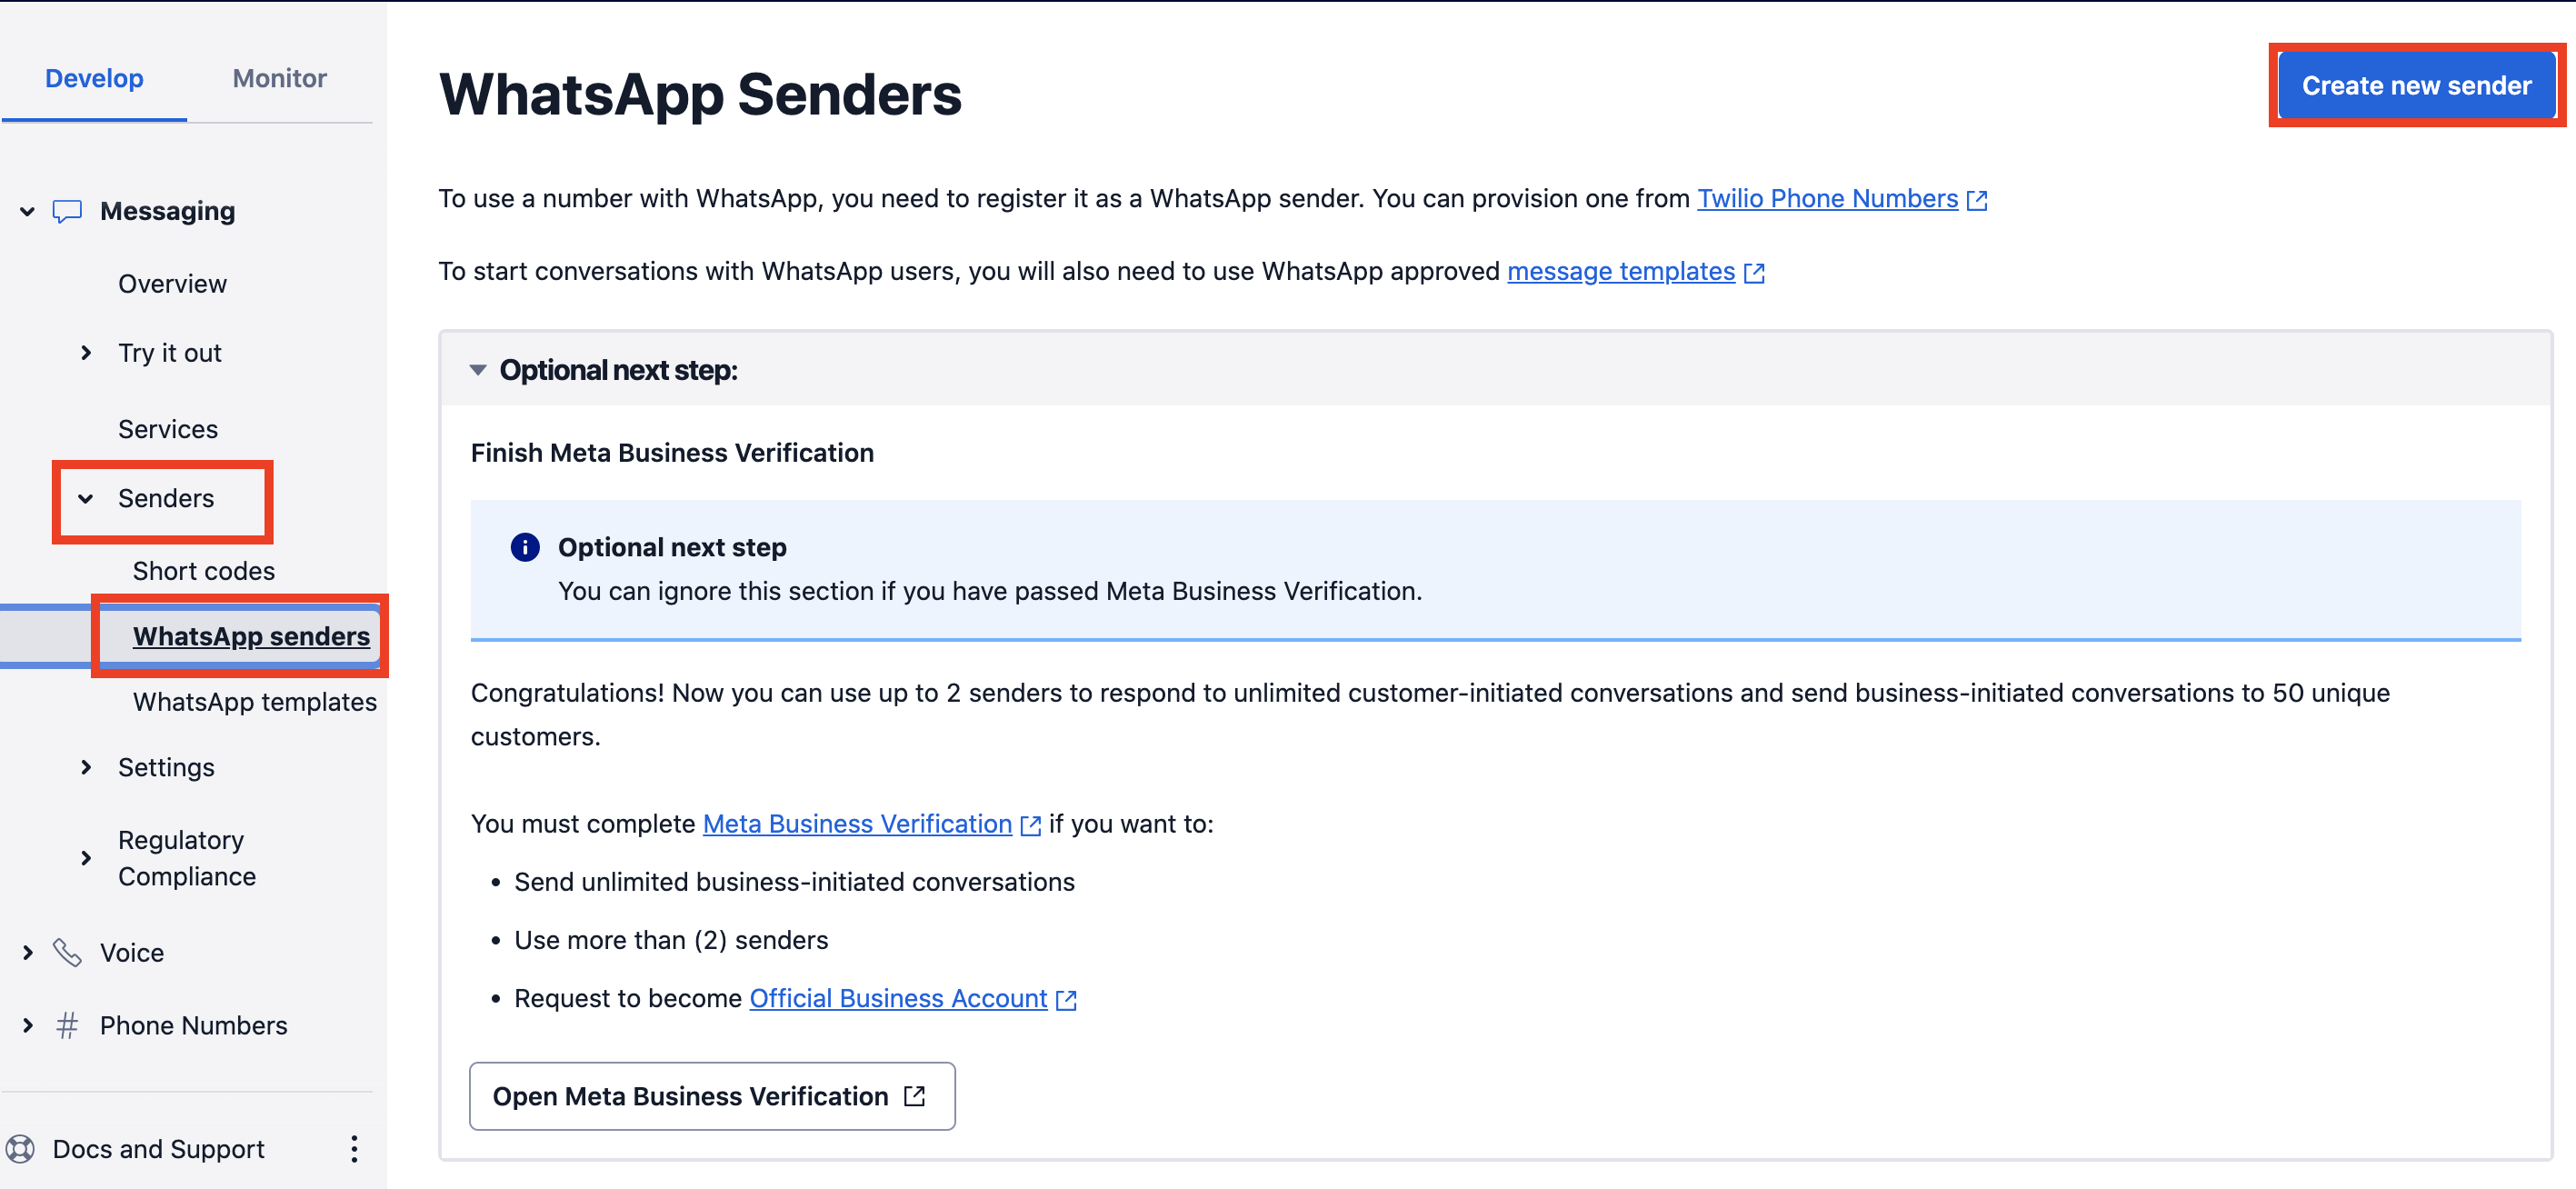Click Open Meta Business Verification button
The height and width of the screenshot is (1189, 2576).
coord(712,1096)
